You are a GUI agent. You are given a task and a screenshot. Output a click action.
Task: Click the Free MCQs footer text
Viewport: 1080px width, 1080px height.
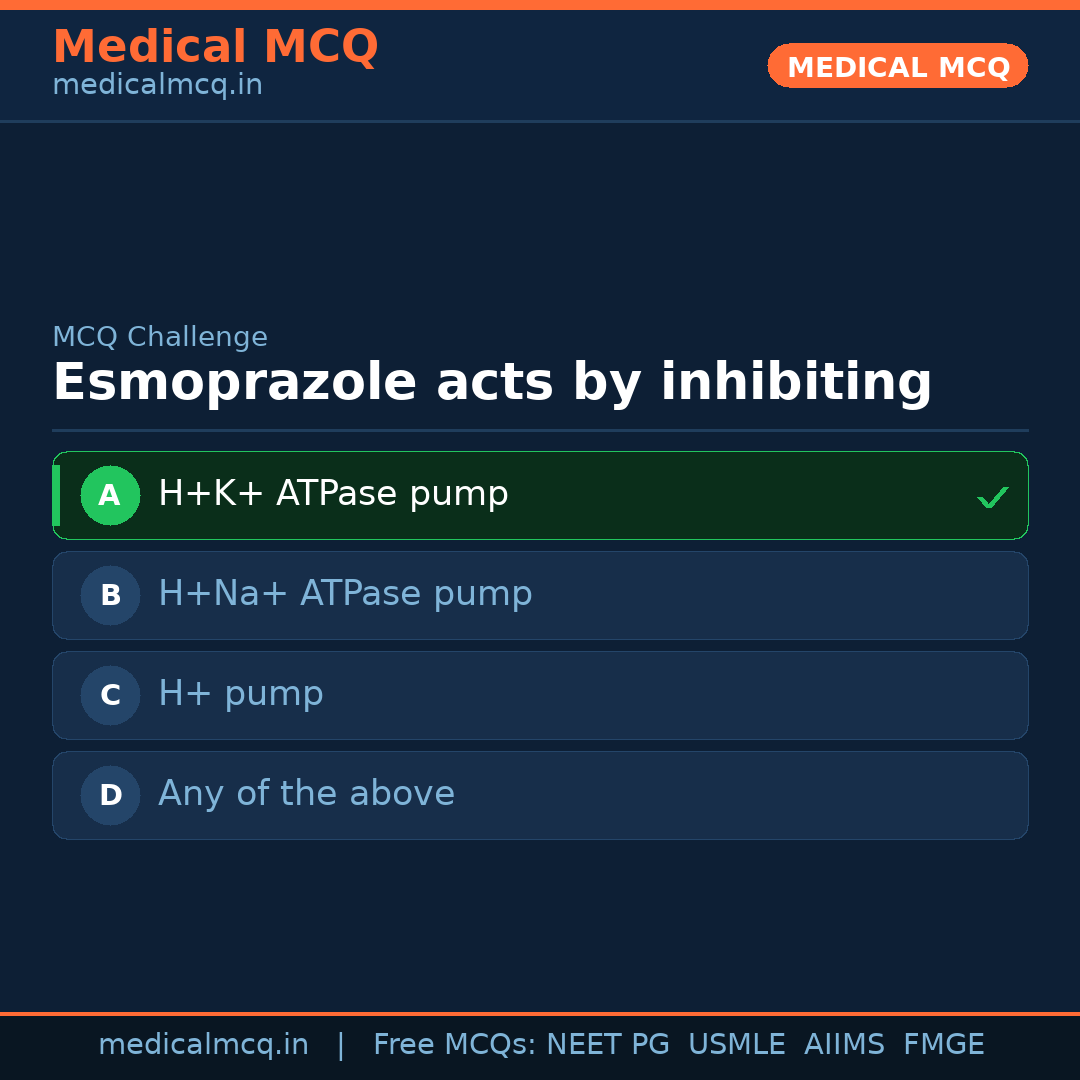click(x=454, y=1045)
